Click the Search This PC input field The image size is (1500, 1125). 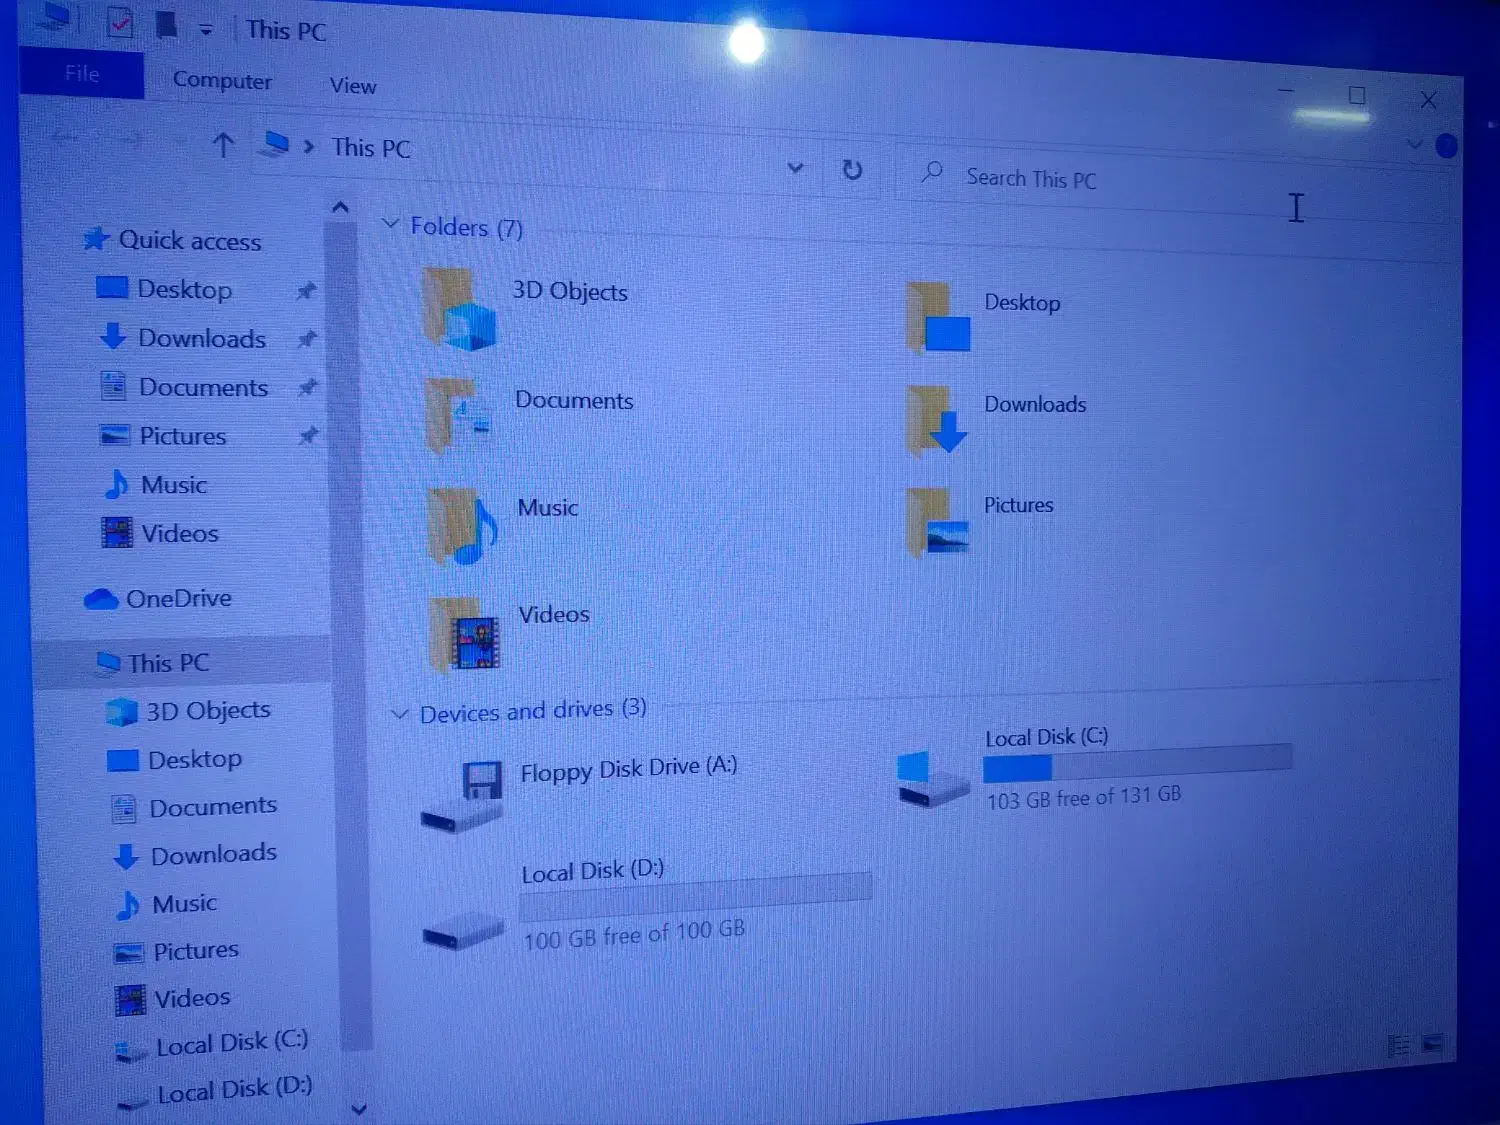pos(1170,184)
